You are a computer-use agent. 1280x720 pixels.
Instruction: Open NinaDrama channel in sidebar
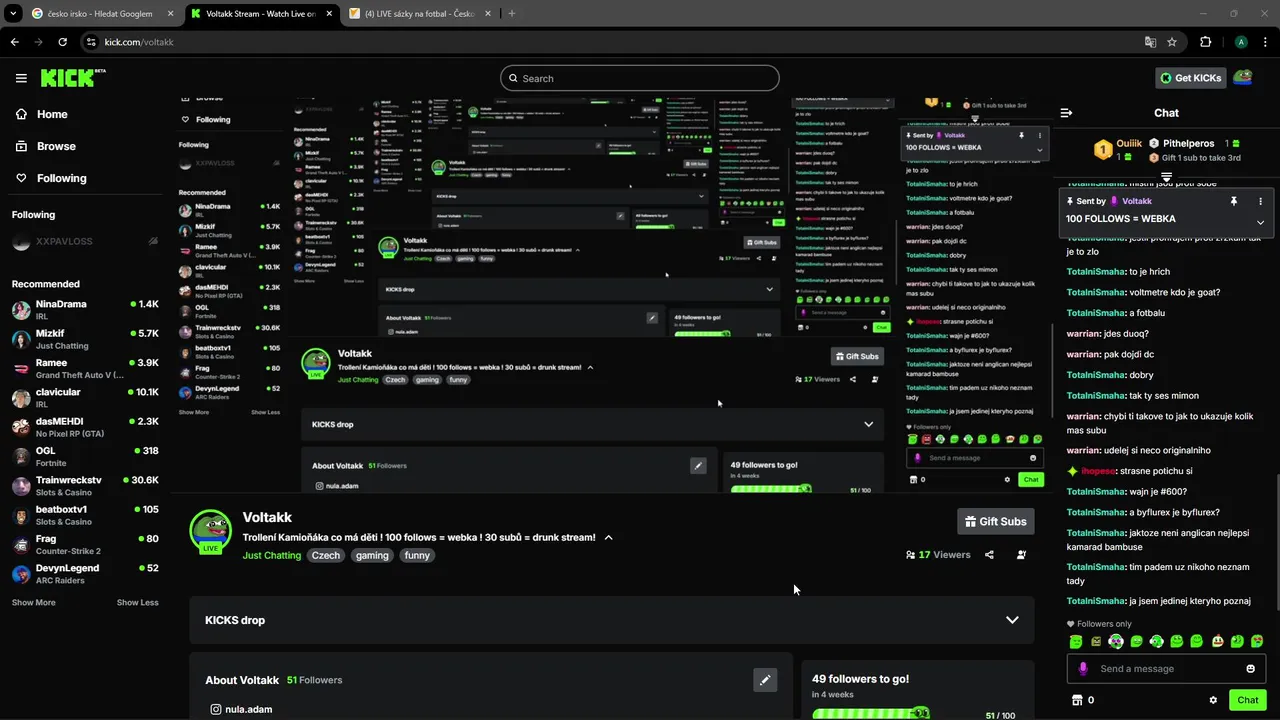(85, 309)
